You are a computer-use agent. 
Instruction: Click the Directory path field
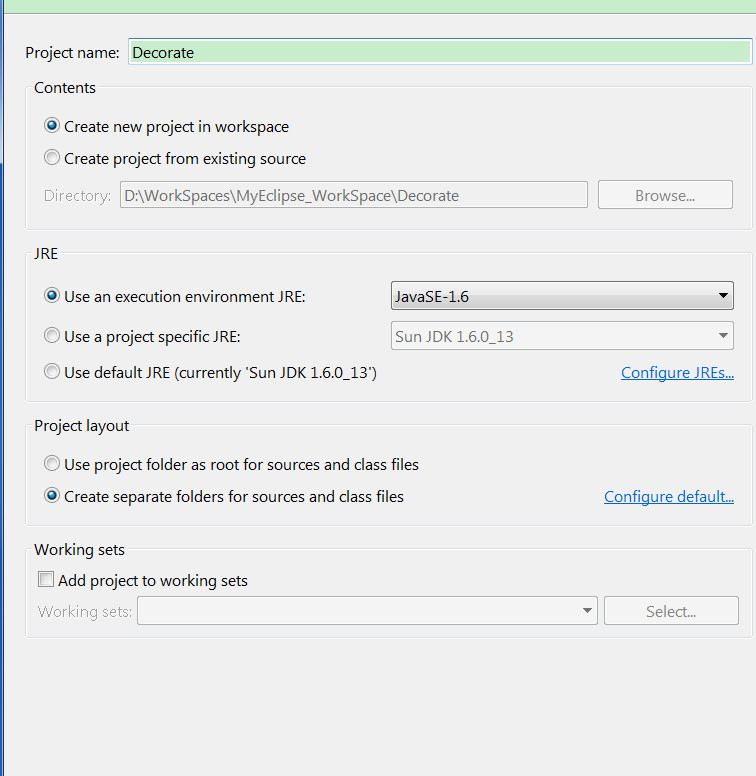click(354, 195)
